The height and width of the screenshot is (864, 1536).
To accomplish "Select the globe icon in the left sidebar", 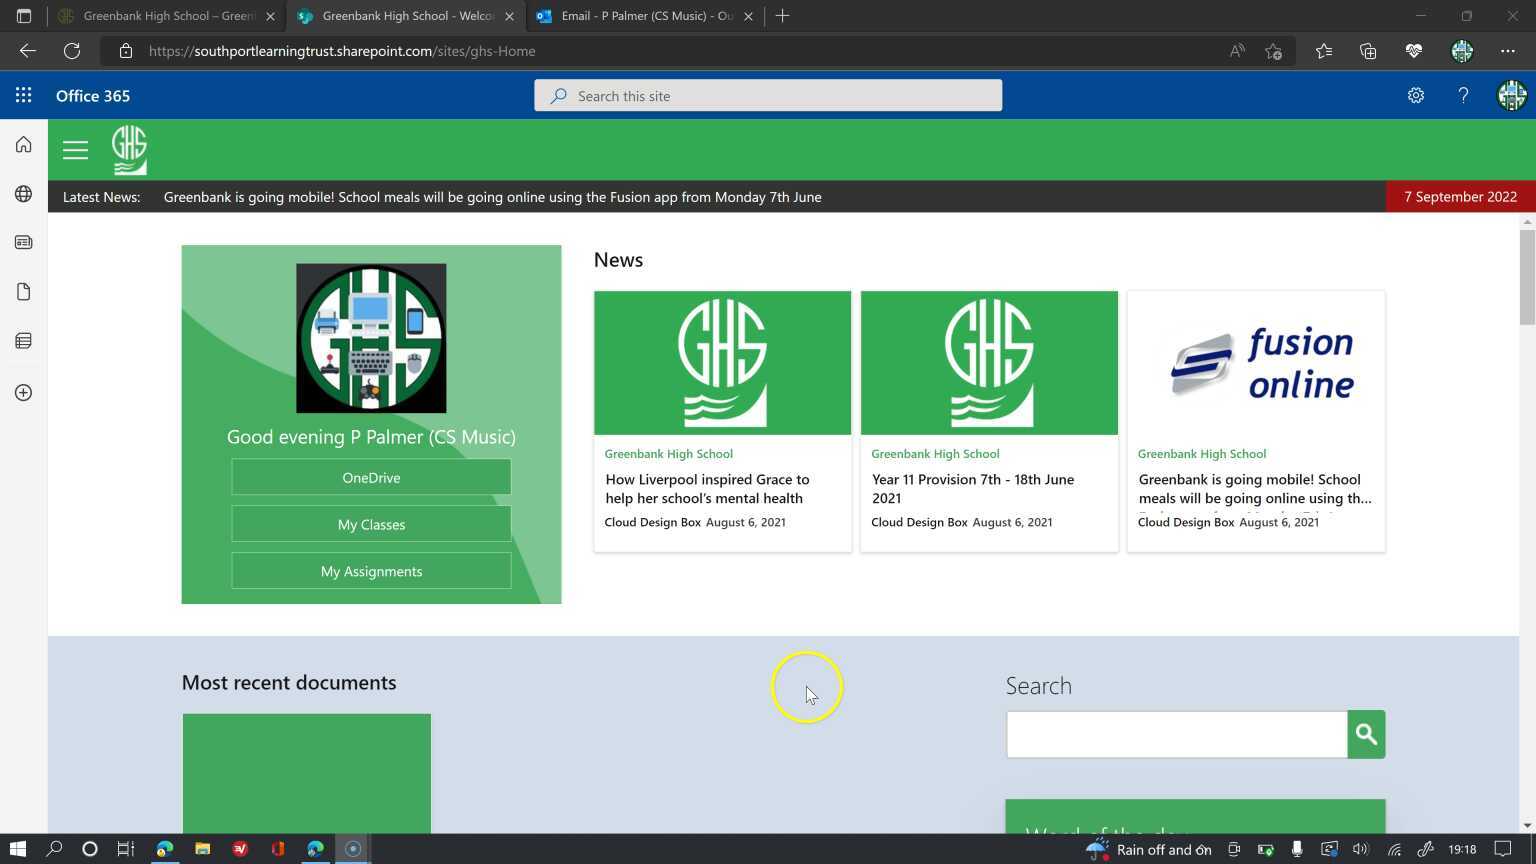I will (x=22, y=194).
